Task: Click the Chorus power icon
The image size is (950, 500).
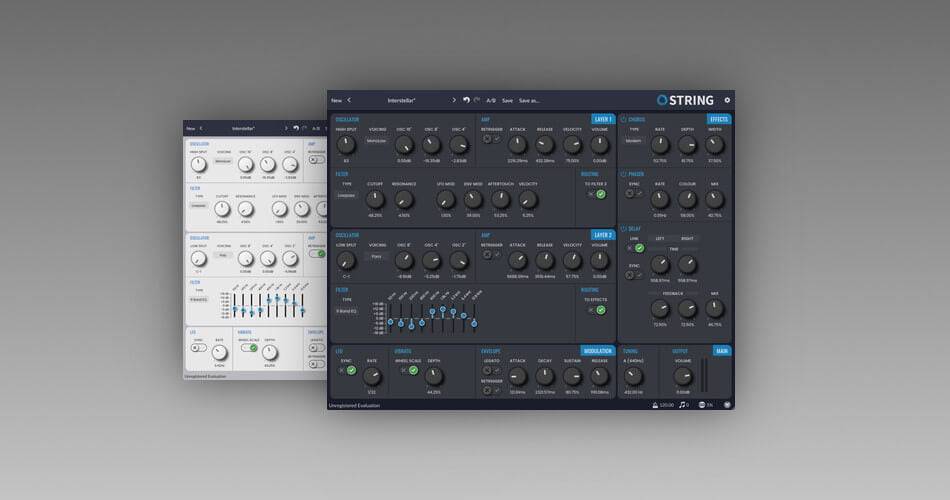Action: coord(623,119)
